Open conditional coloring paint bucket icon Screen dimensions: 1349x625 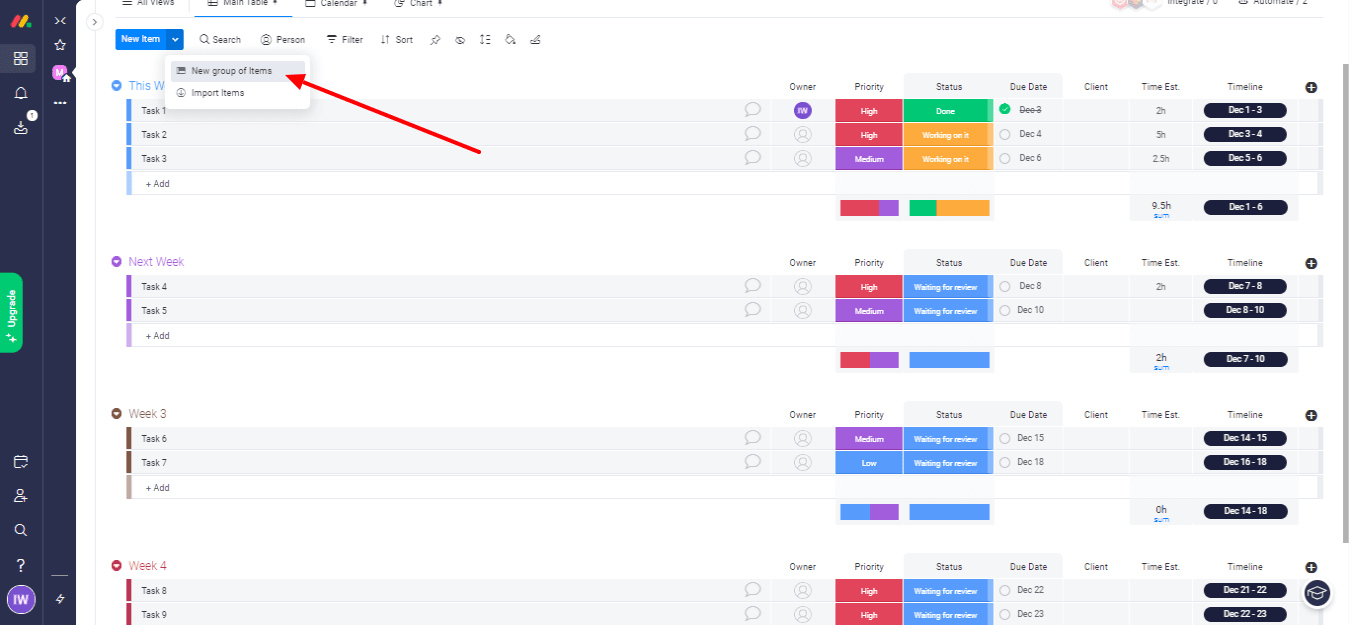(x=510, y=40)
